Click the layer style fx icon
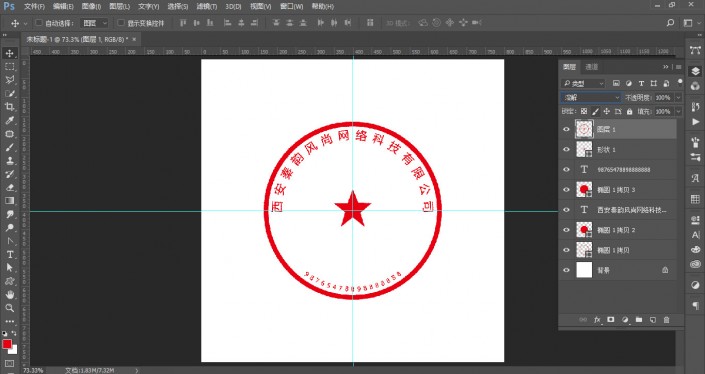Image resolution: width=705 pixels, height=374 pixels. coord(597,320)
